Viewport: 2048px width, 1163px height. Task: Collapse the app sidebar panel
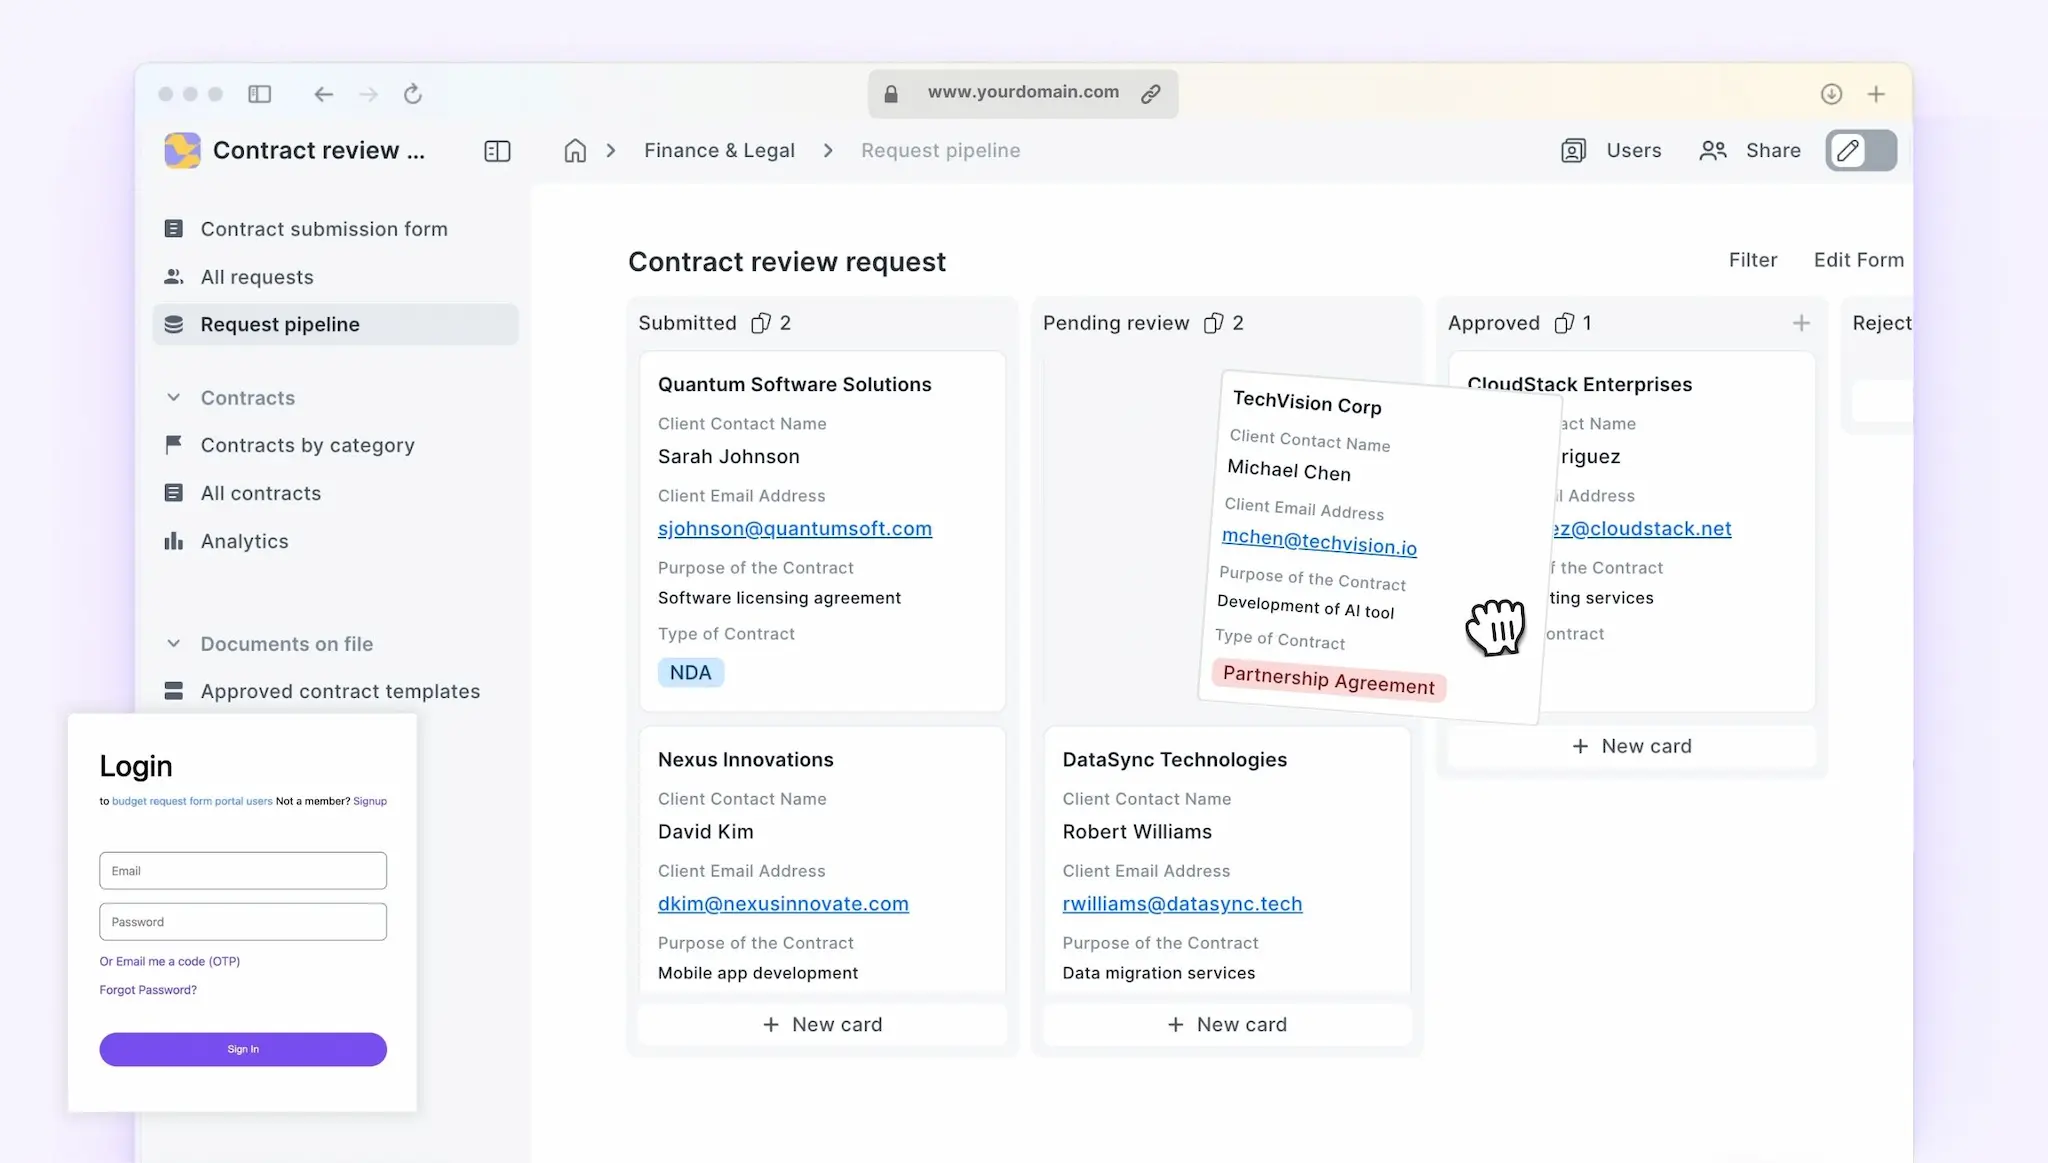click(x=497, y=151)
